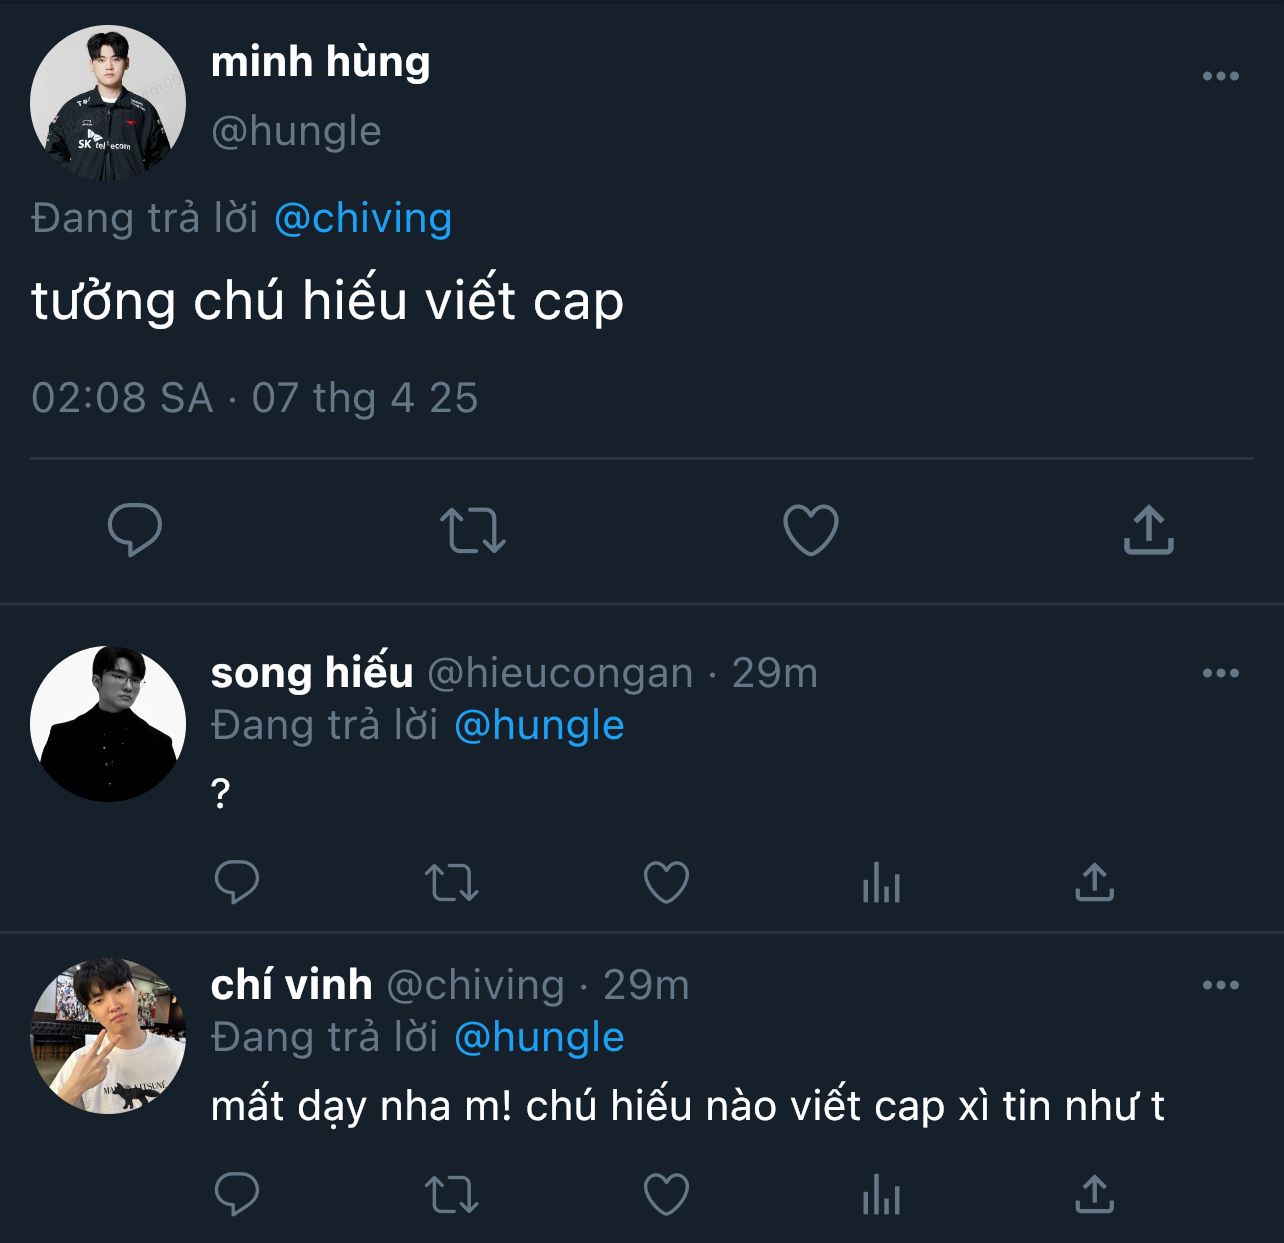
Task: Reply to minh hùng's main tweet
Action: pyautogui.click(x=134, y=530)
